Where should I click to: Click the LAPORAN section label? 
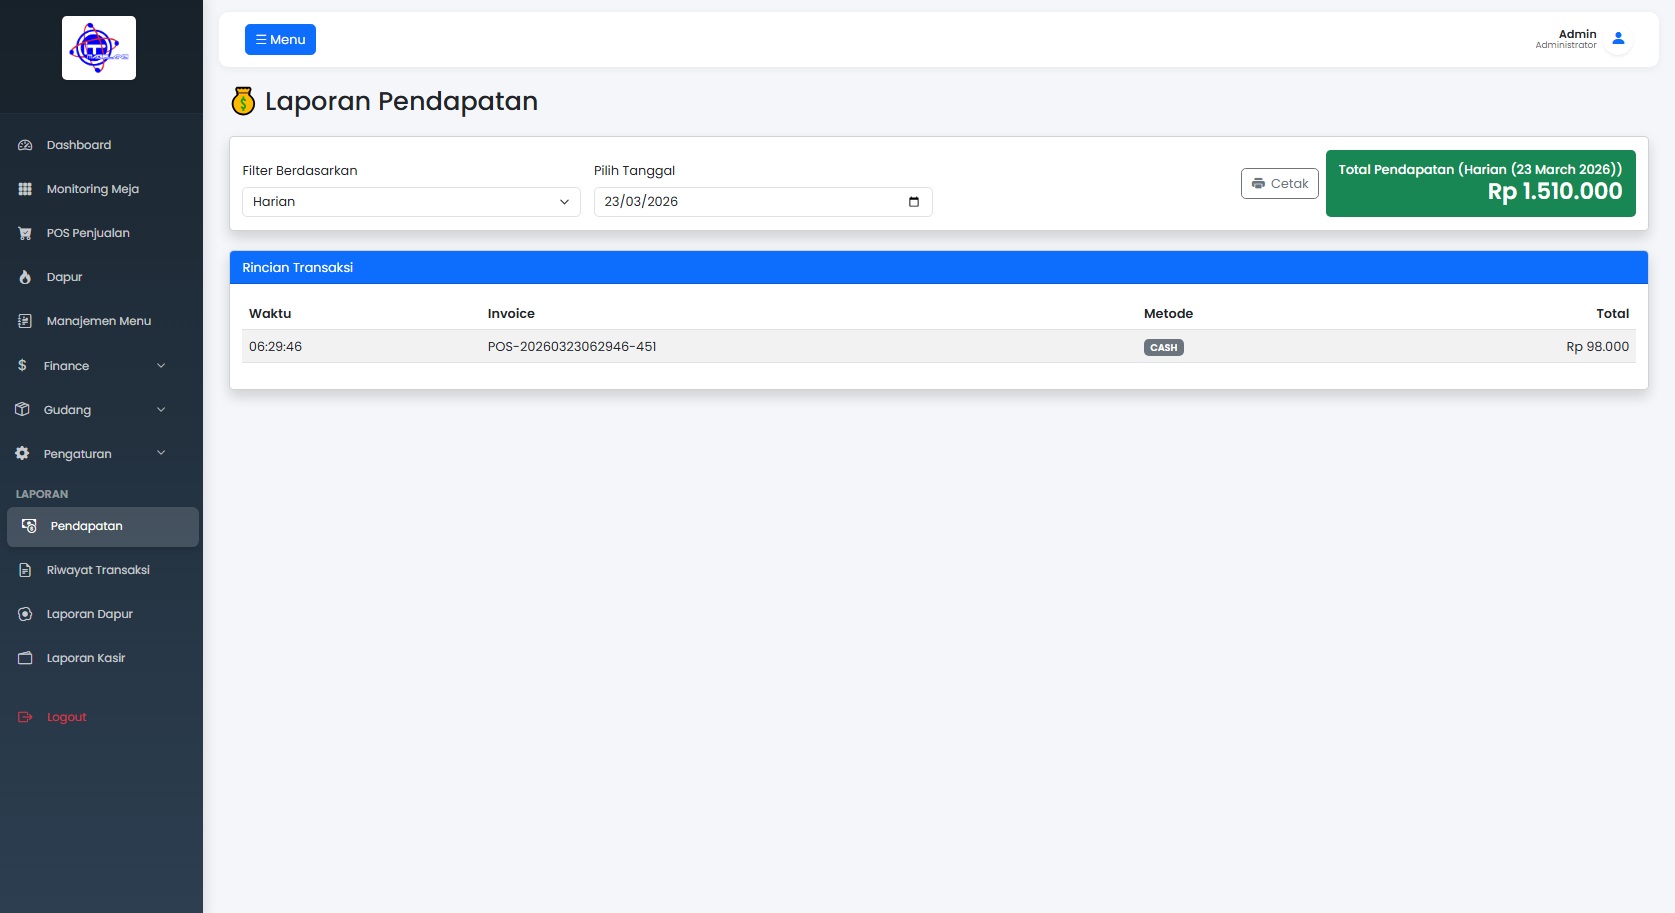pos(42,495)
